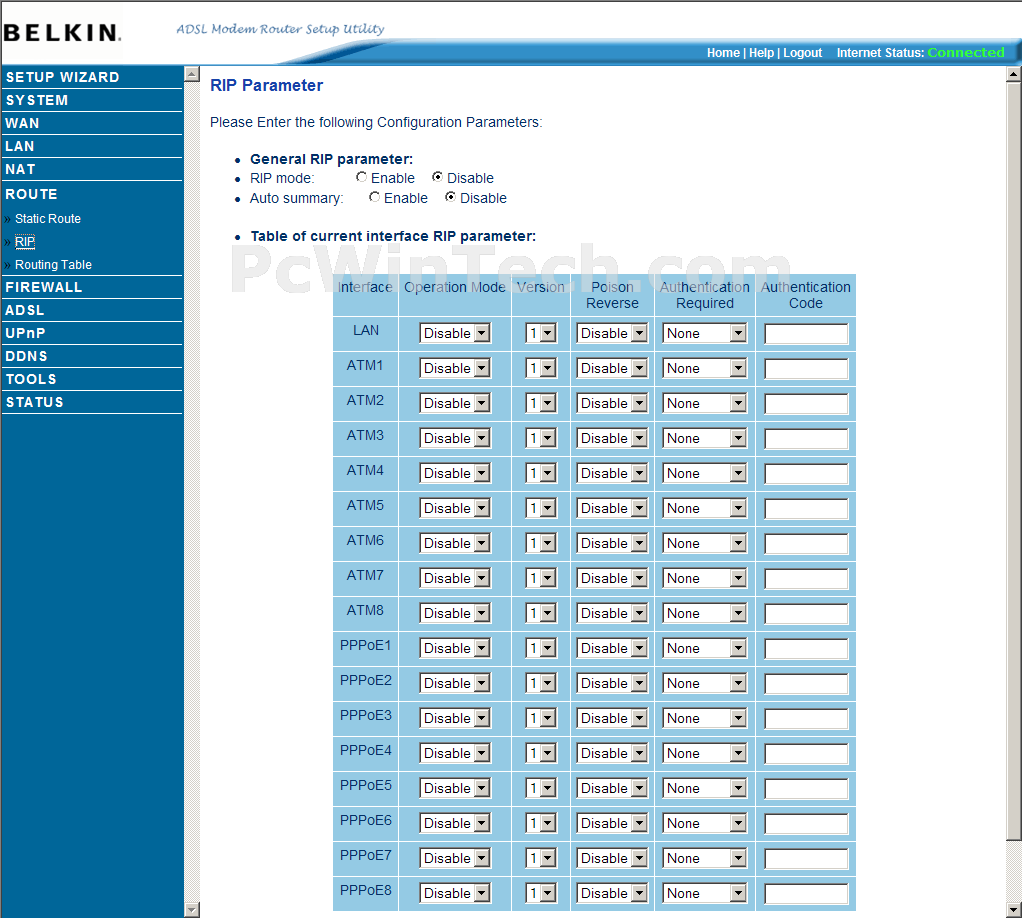The image size is (1022, 918).
Task: Click sidebar scrollbar down arrow
Action: coord(192,910)
